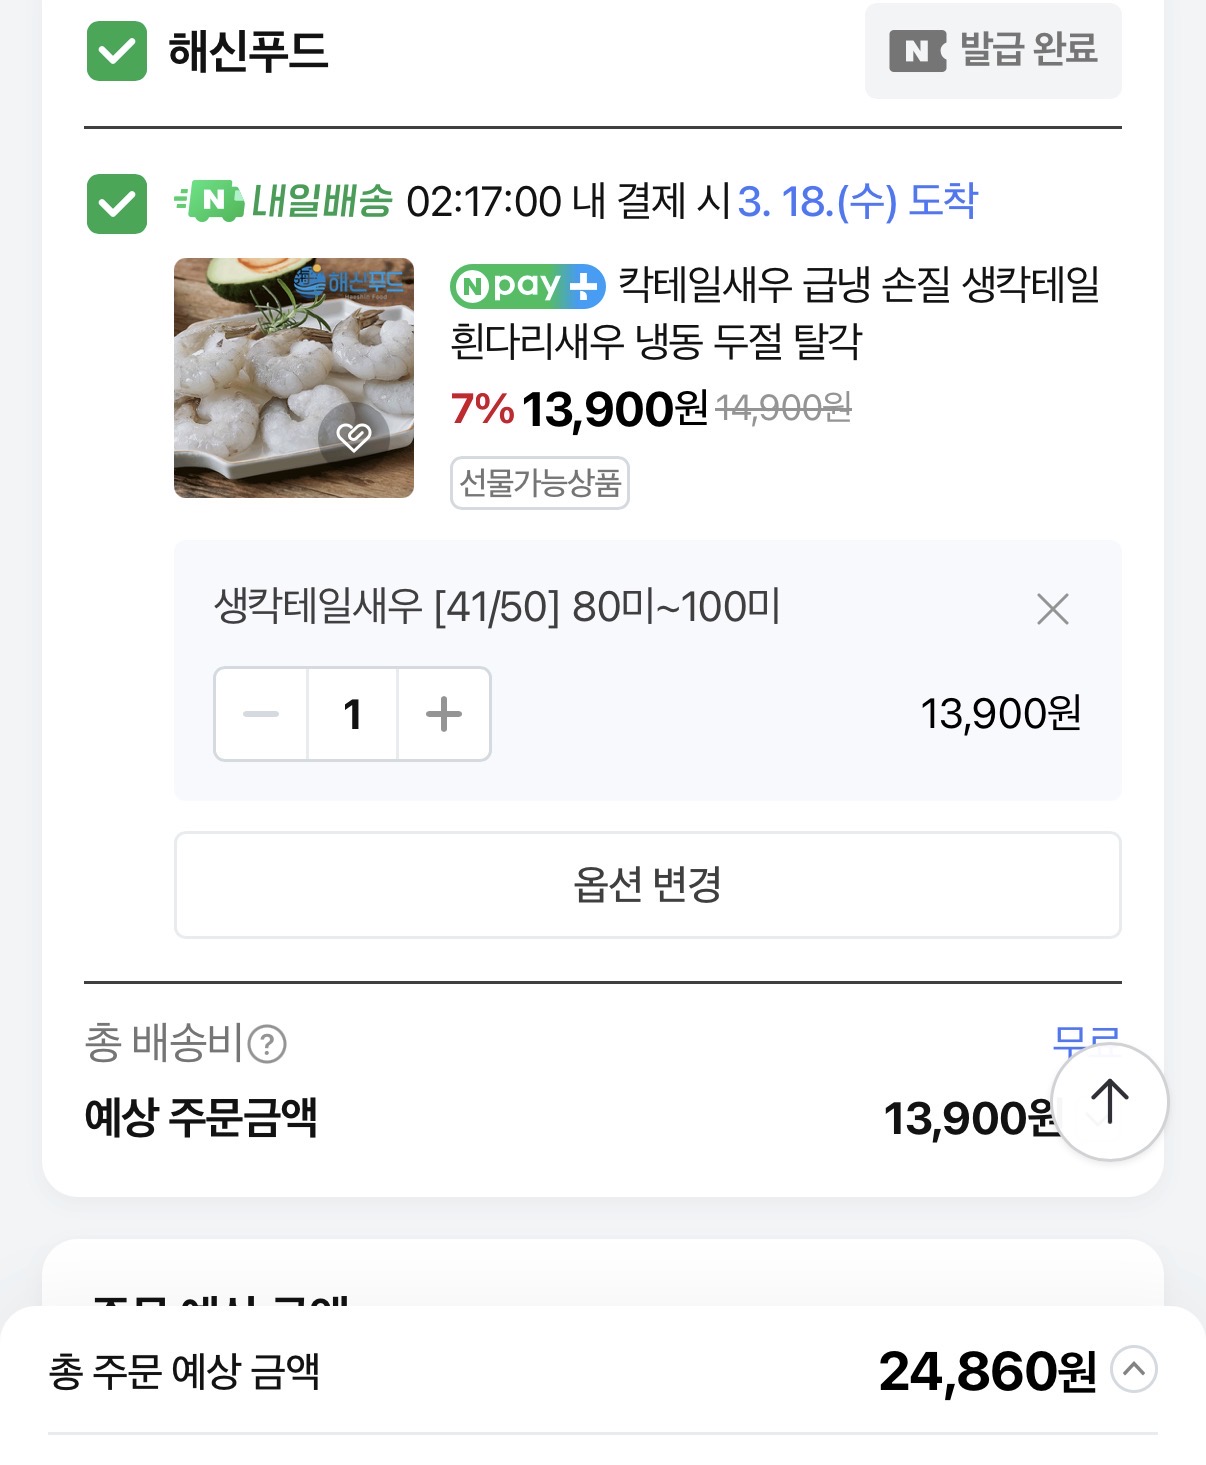
Task: Tap the Npay plus badge
Action: (527, 287)
